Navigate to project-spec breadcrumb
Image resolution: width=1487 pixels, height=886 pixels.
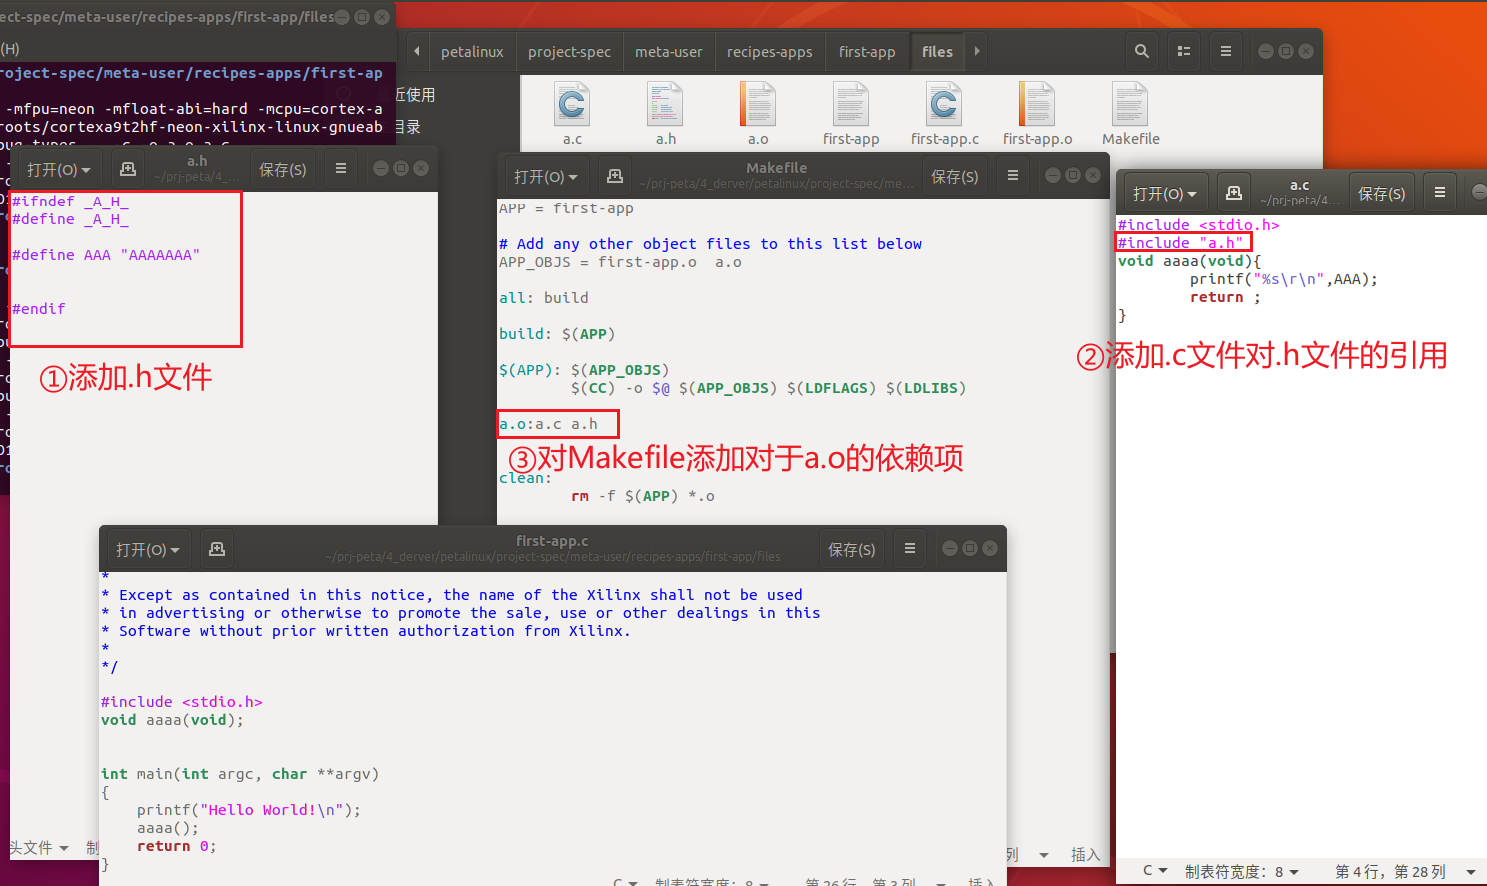(x=569, y=52)
